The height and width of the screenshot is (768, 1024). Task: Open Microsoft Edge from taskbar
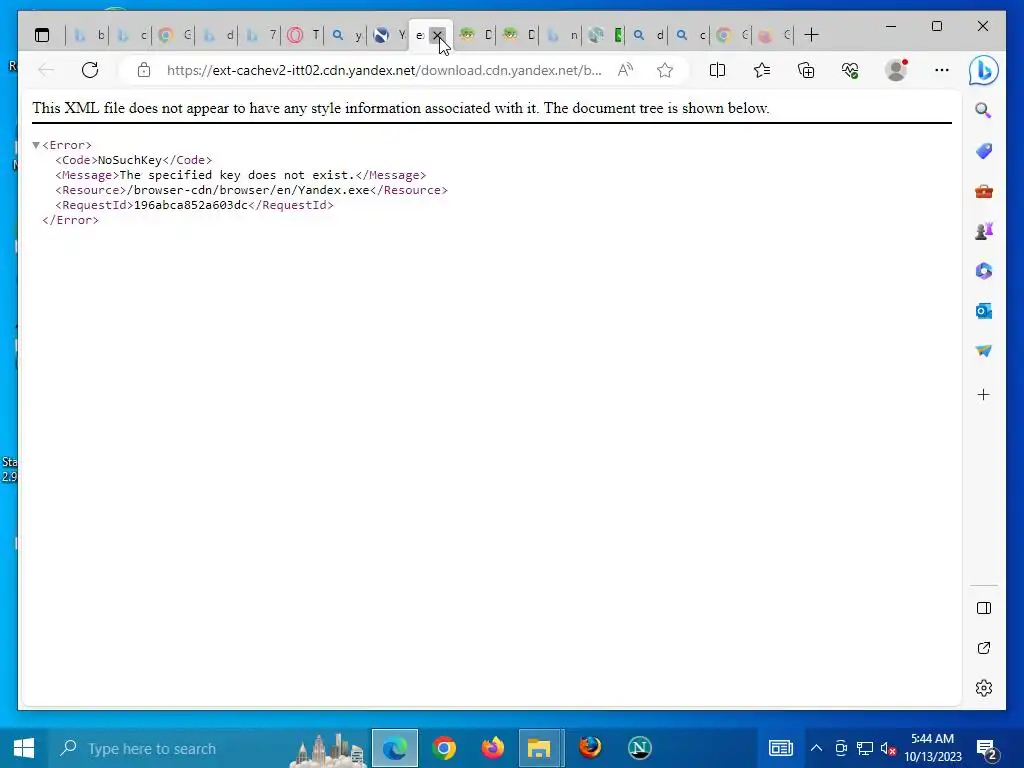[x=394, y=748]
